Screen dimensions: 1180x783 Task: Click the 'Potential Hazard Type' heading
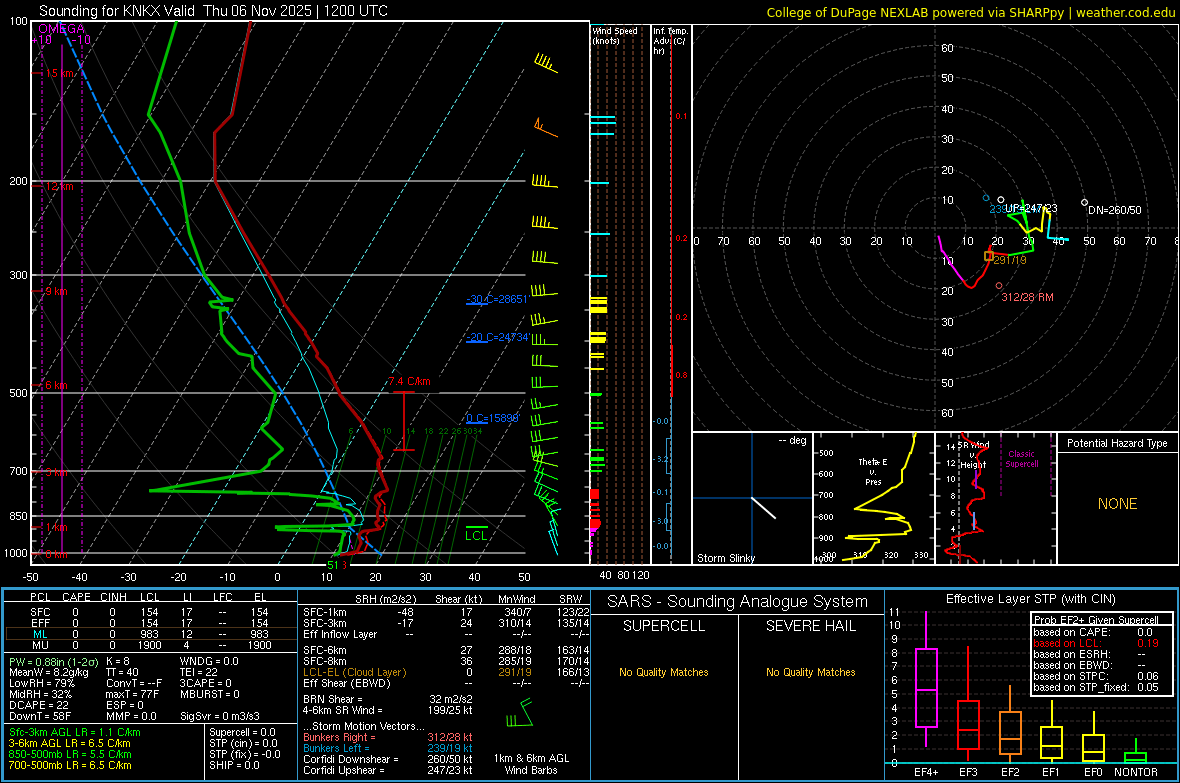tap(1117, 443)
